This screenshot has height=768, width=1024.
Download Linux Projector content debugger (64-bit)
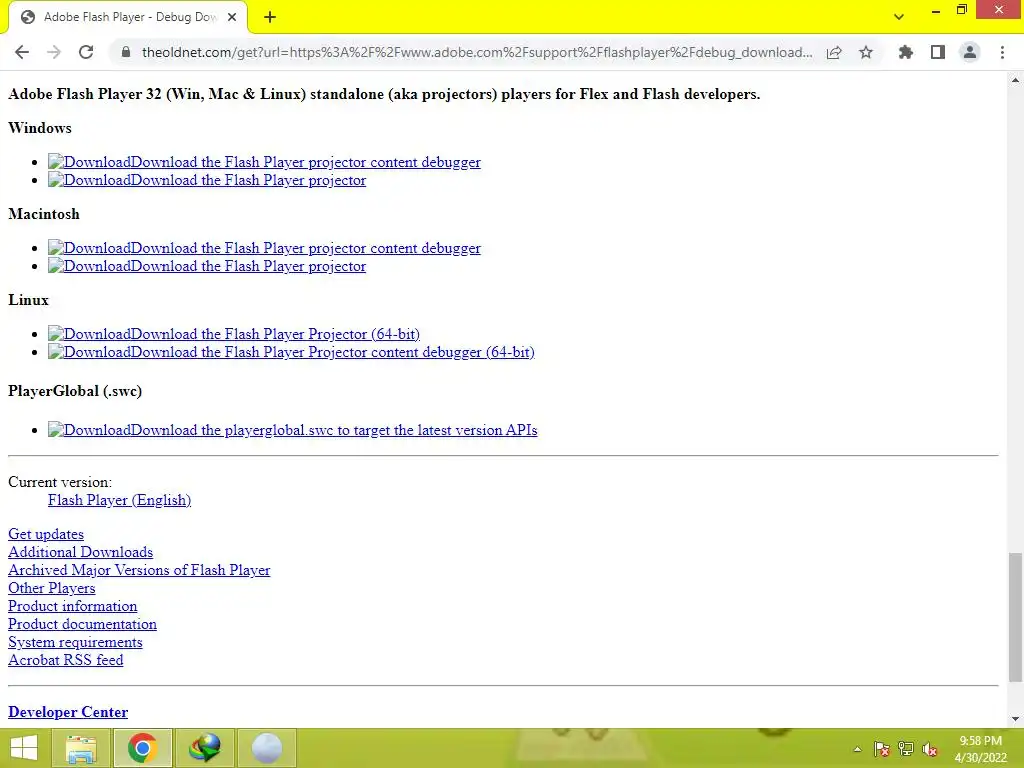291,353
